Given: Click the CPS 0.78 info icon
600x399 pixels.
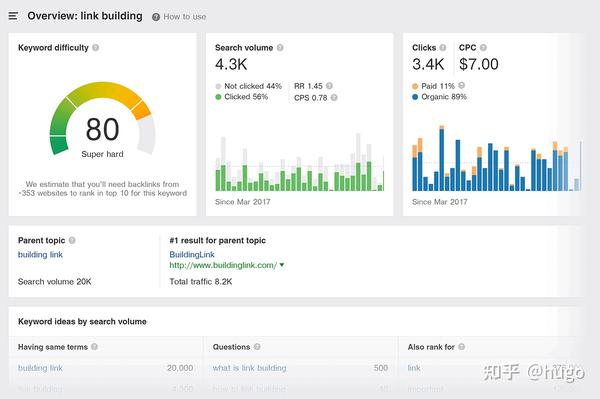Looking at the screenshot, I should click(x=334, y=98).
